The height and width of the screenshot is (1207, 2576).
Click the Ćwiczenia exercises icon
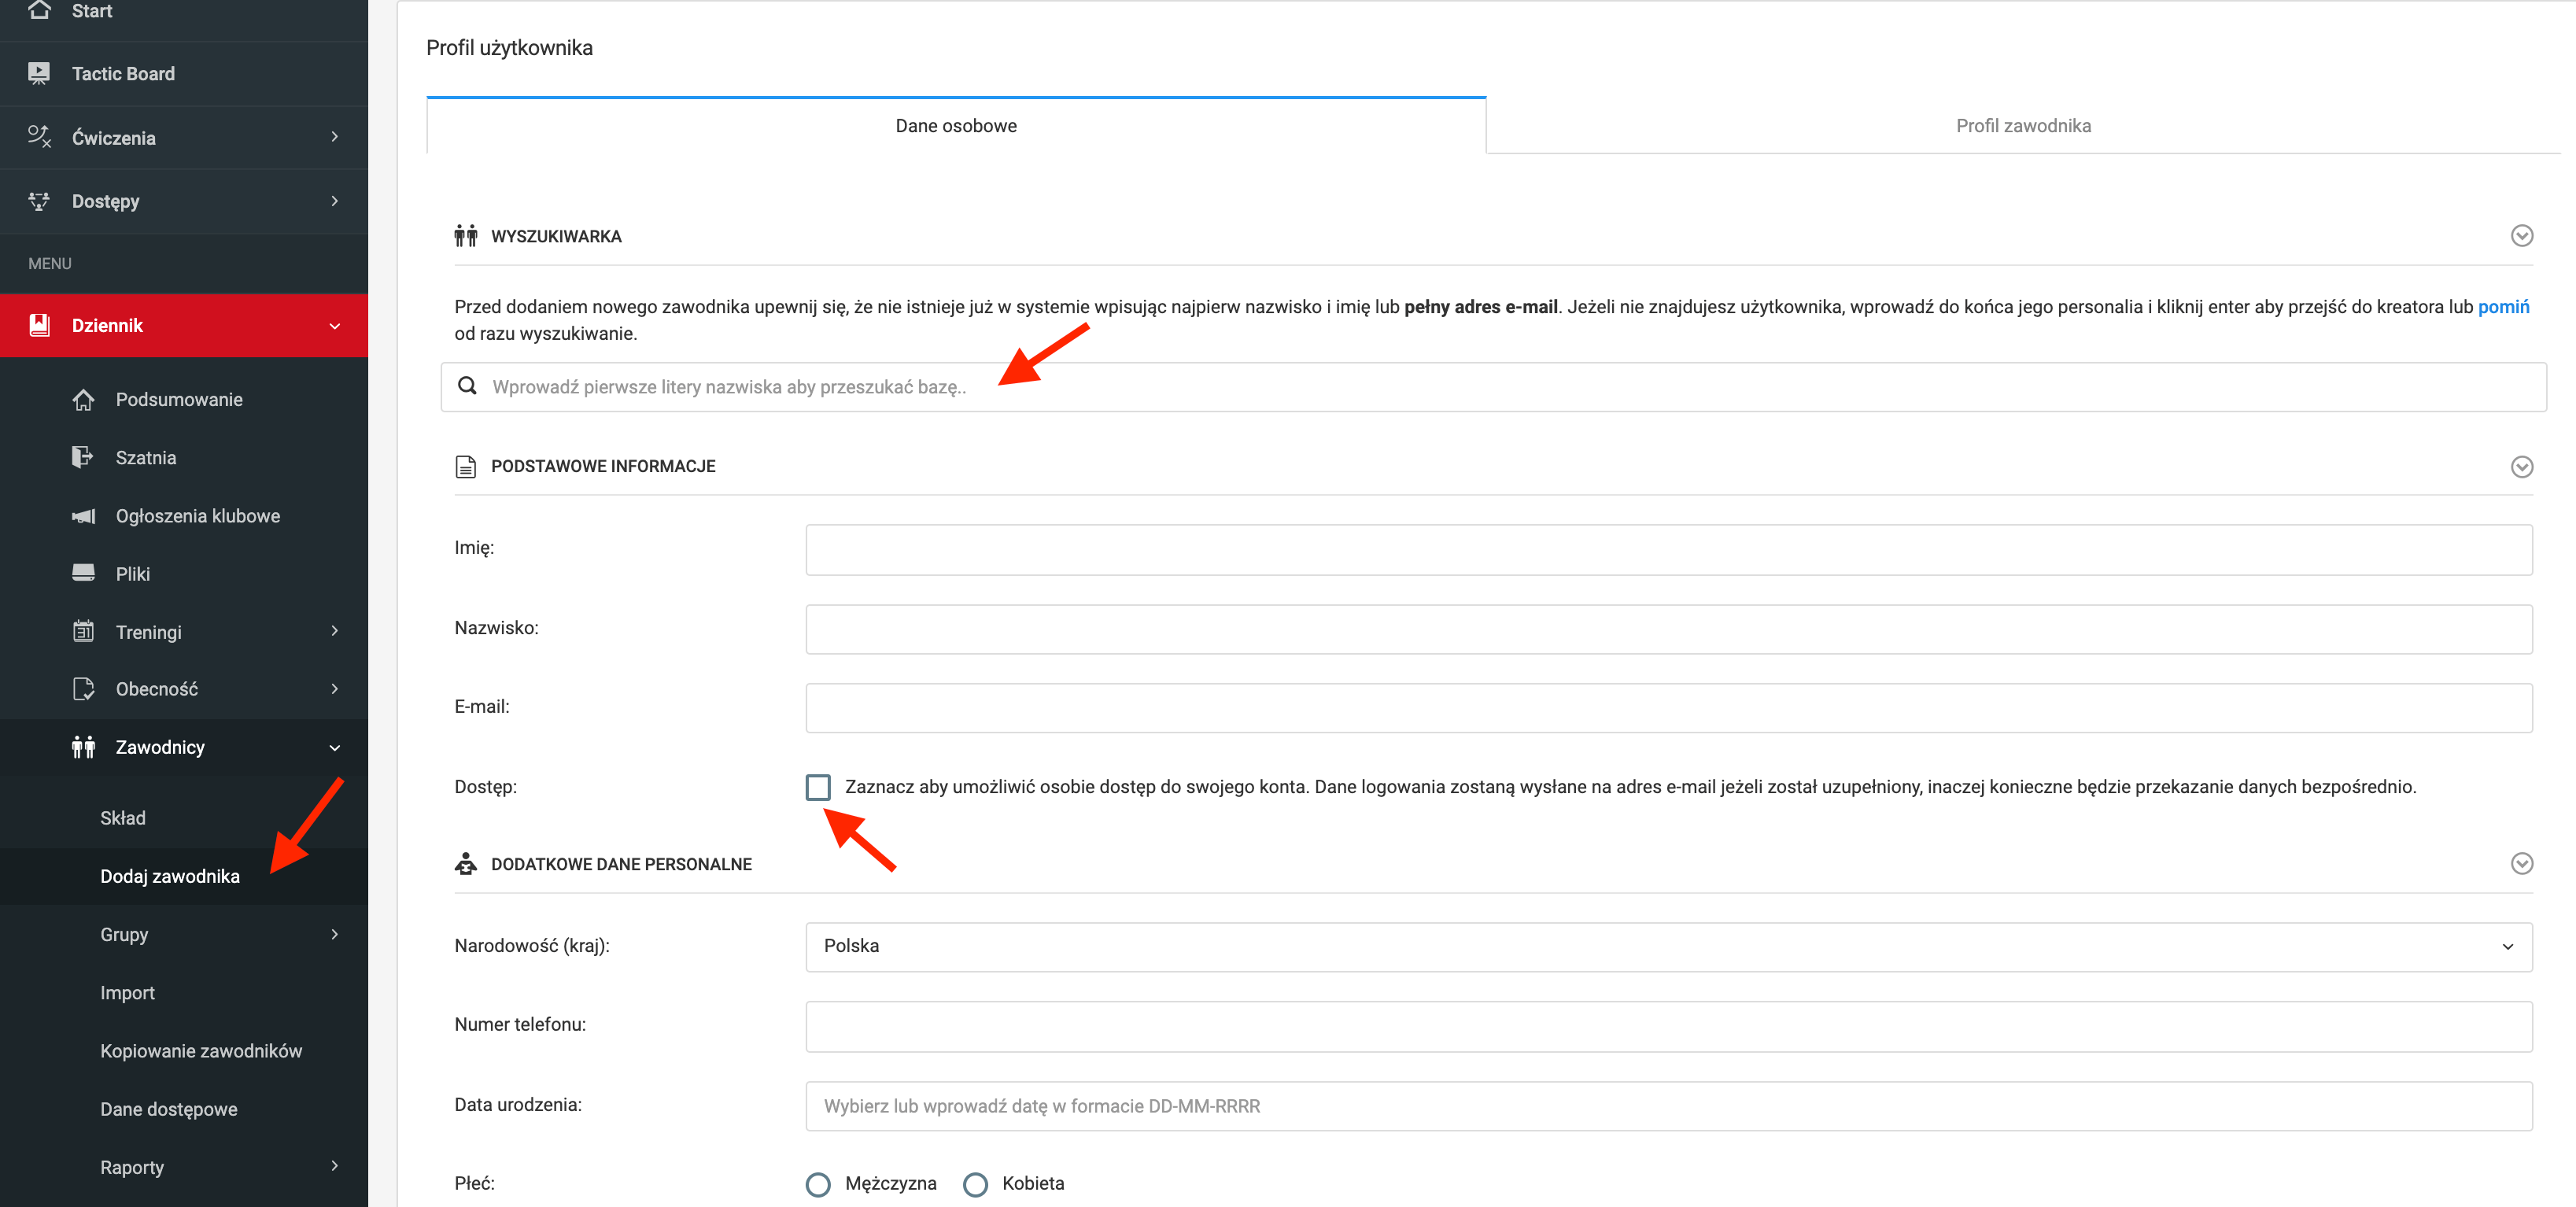click(x=39, y=137)
